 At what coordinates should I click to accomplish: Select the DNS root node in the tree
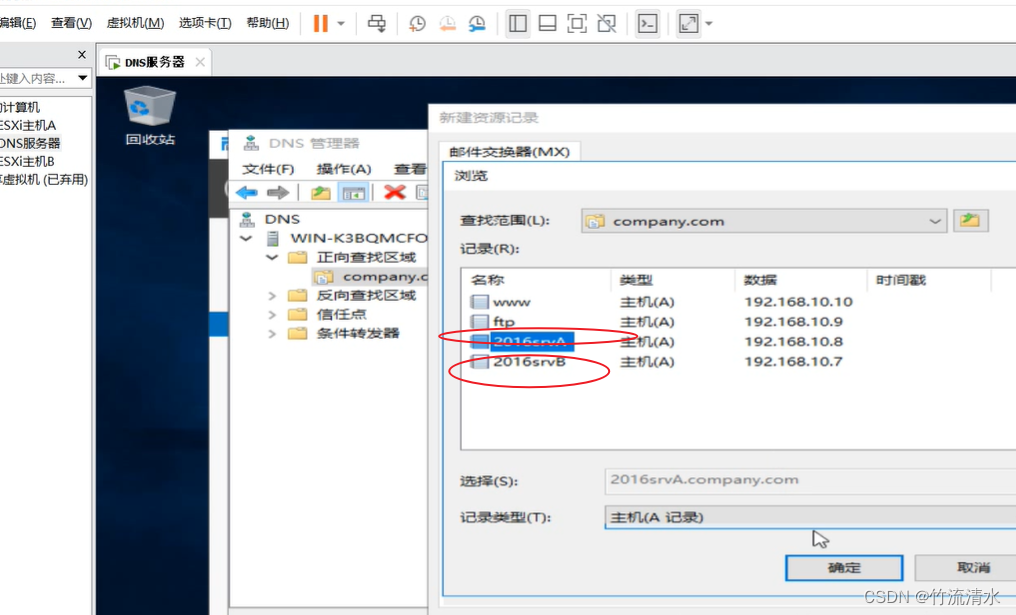coord(282,219)
